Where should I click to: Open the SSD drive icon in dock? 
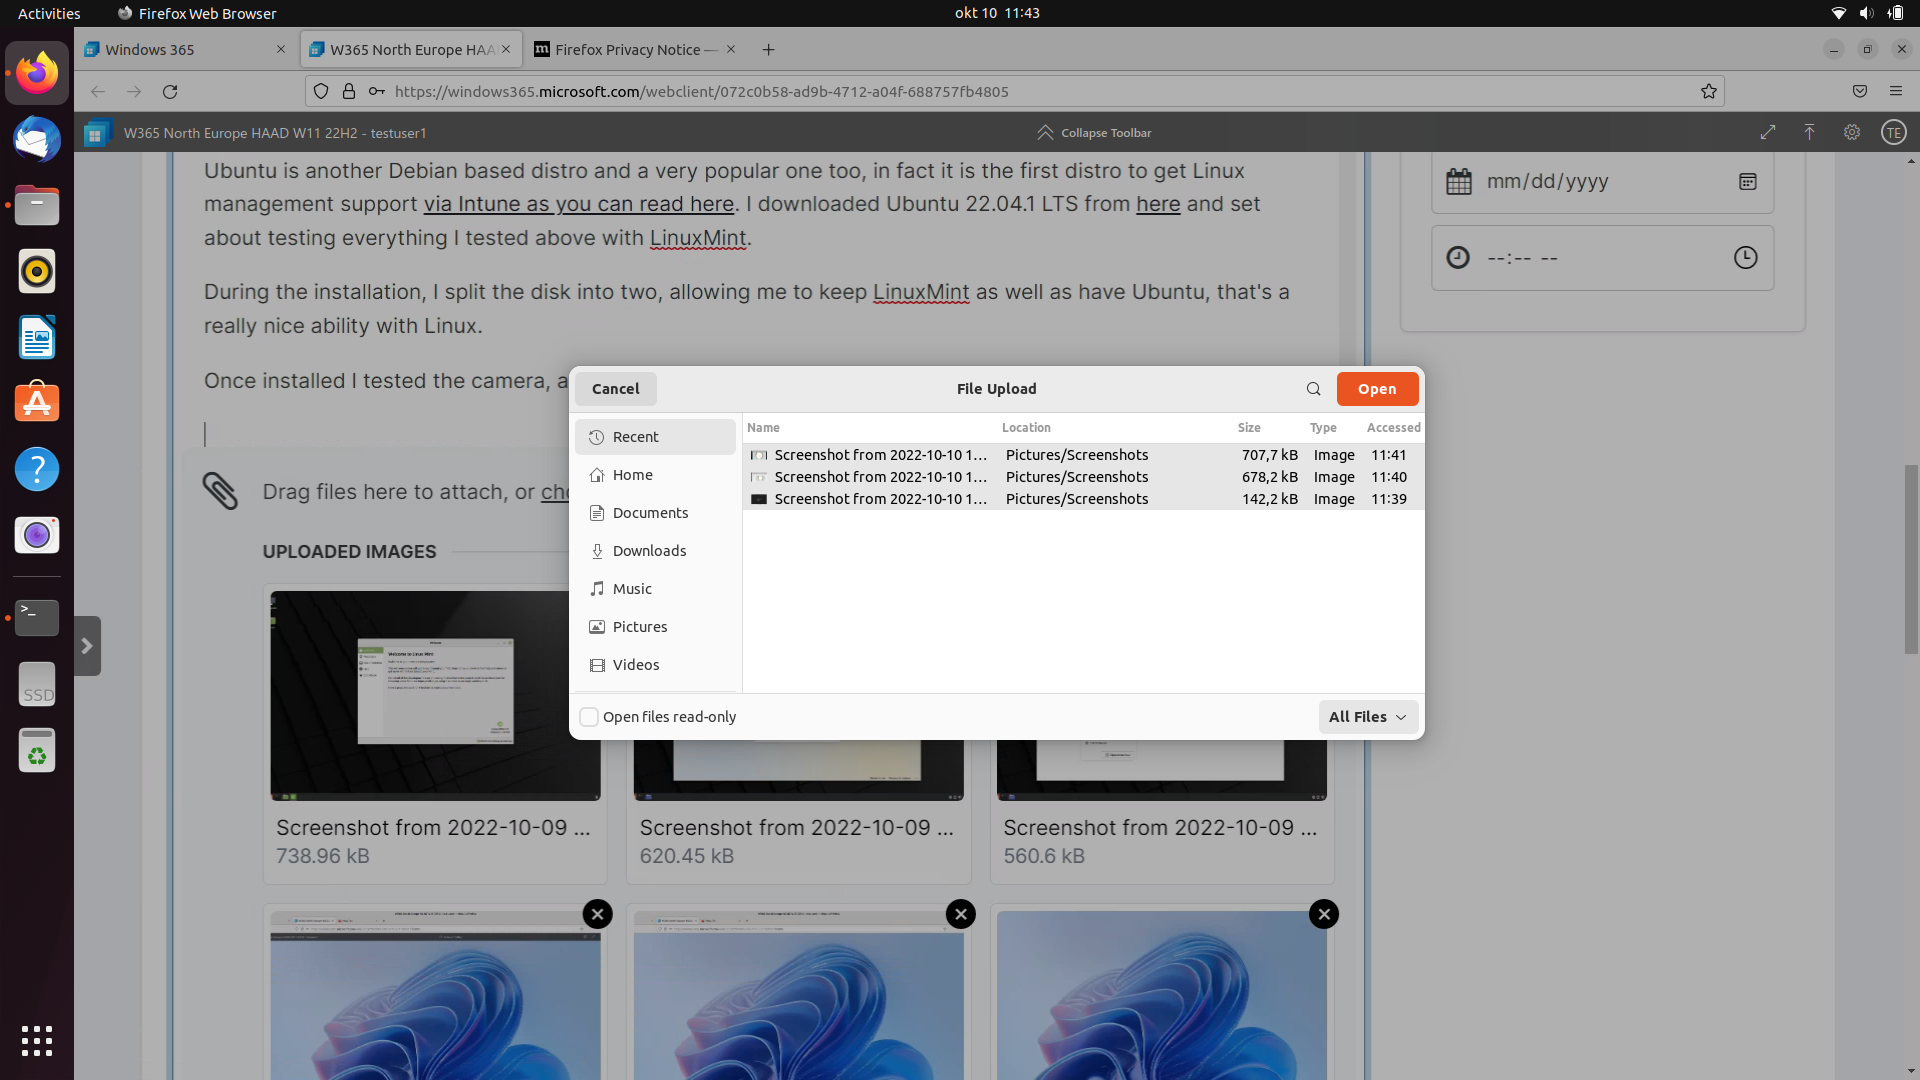(37, 684)
